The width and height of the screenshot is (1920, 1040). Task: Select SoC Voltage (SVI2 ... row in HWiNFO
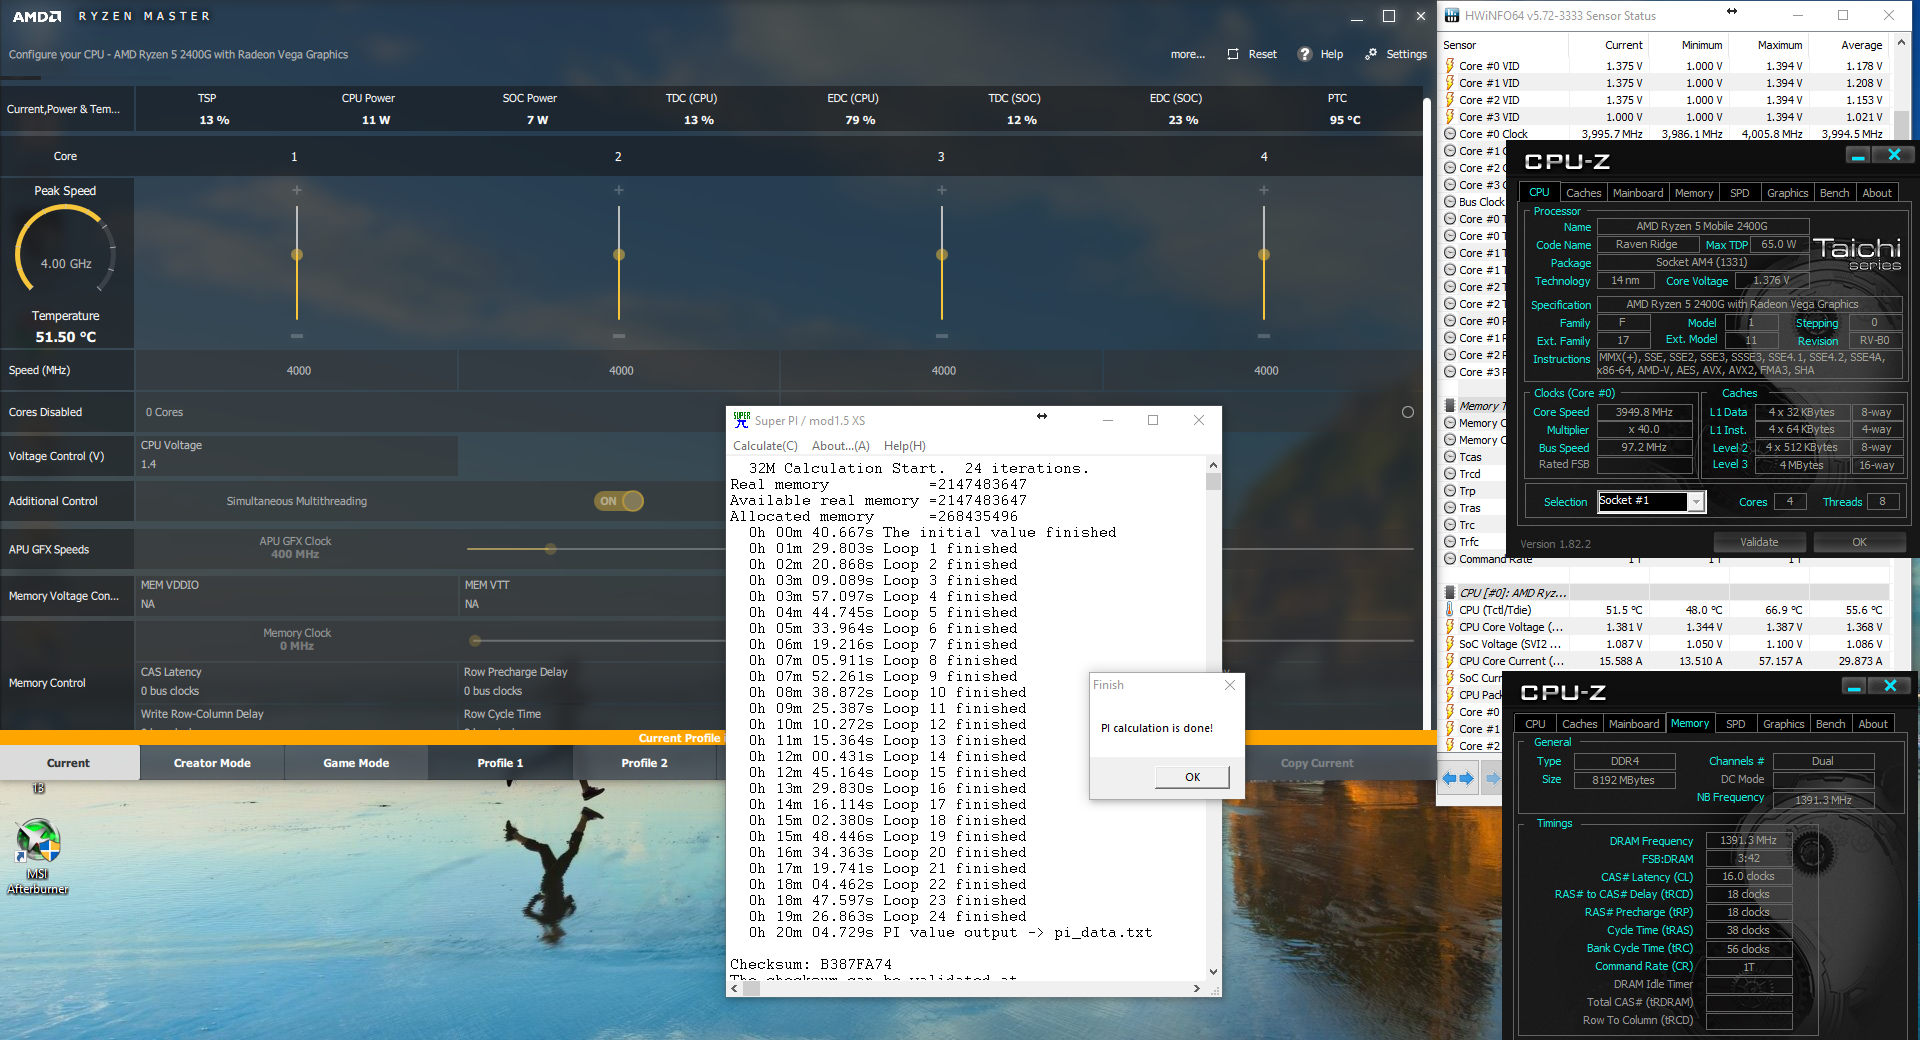click(x=1664, y=644)
